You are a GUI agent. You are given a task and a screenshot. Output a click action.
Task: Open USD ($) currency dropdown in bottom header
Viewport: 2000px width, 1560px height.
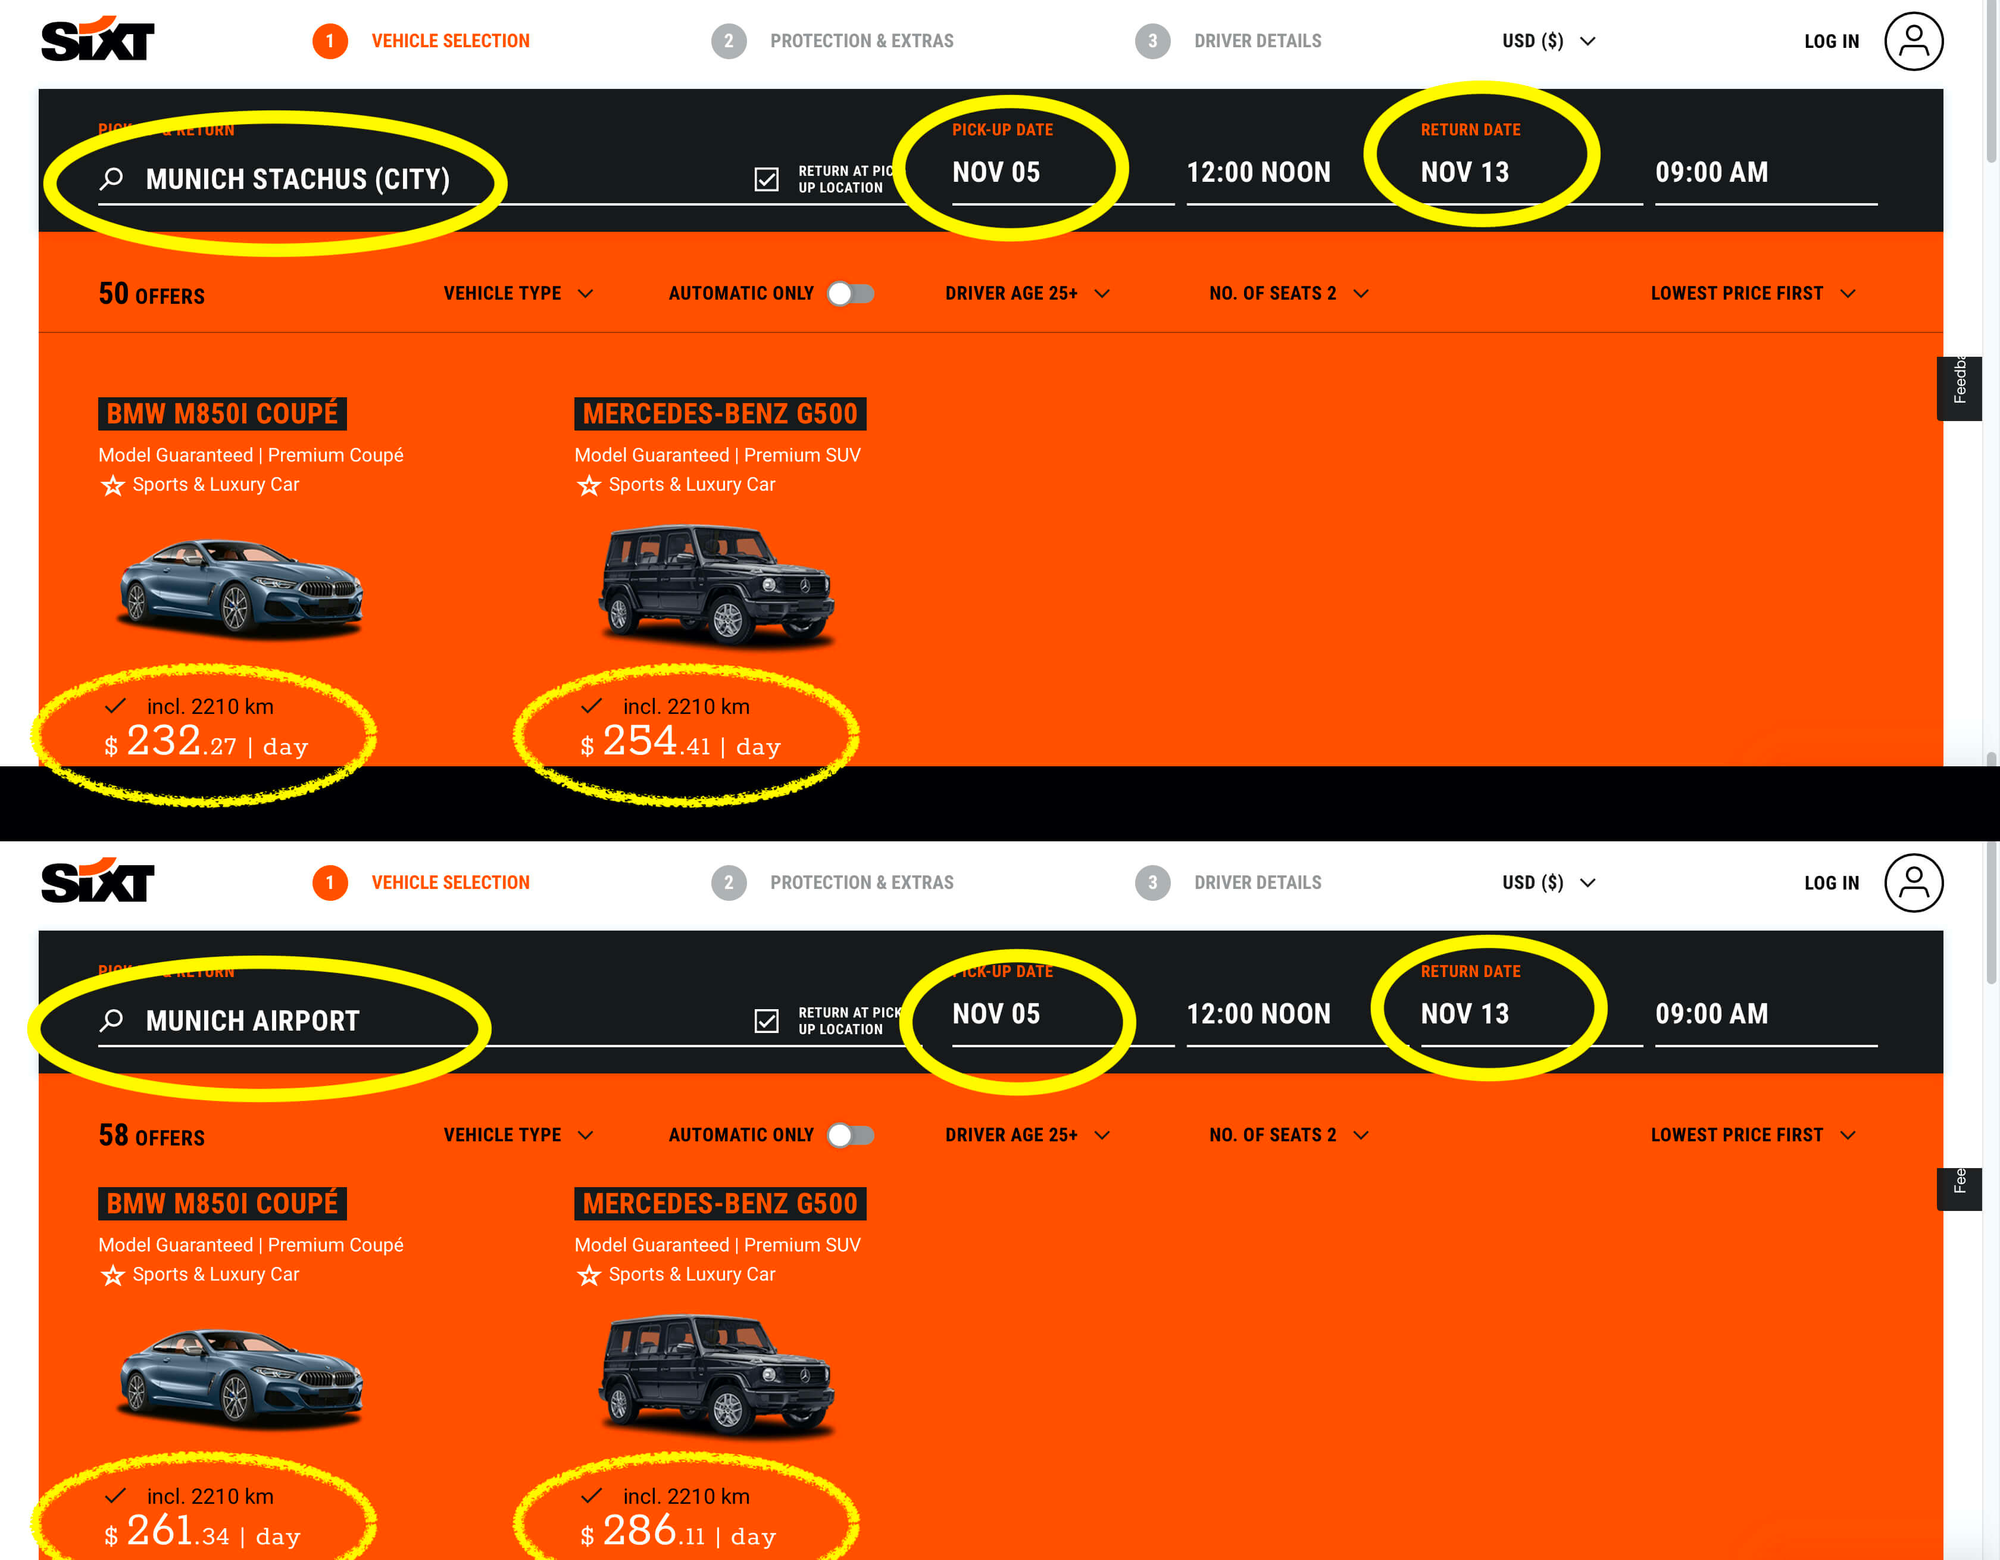1548,882
